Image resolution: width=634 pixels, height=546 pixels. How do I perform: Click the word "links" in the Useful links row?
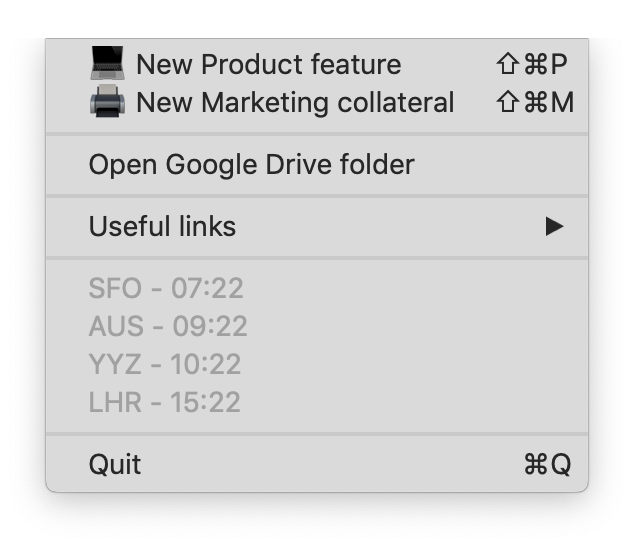(207, 226)
